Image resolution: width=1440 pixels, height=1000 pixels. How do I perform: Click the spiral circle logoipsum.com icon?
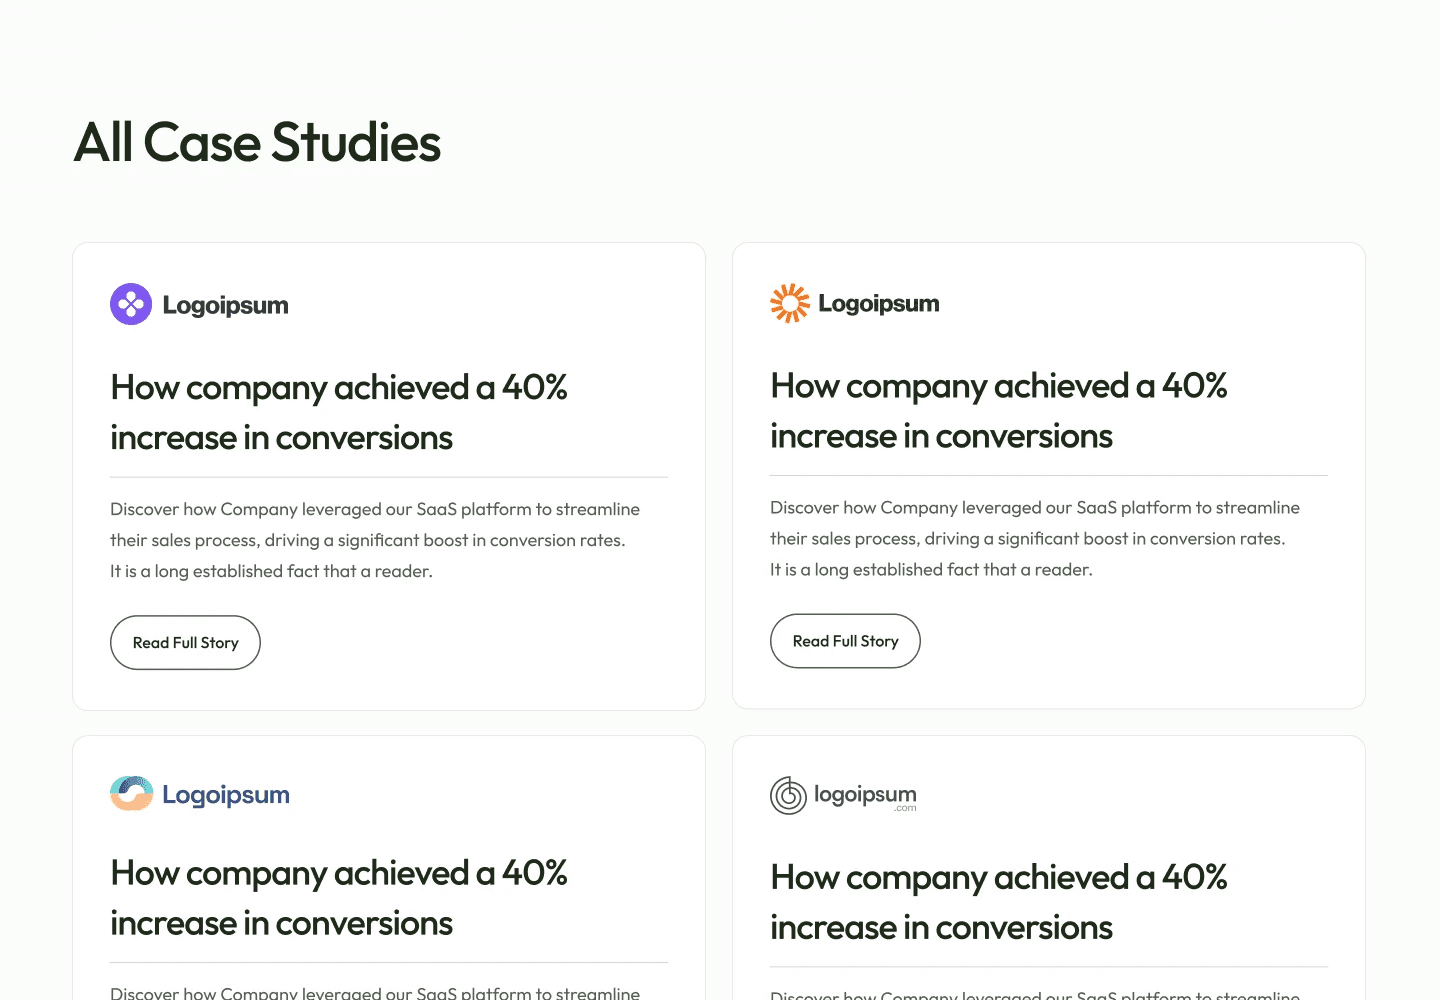(788, 796)
